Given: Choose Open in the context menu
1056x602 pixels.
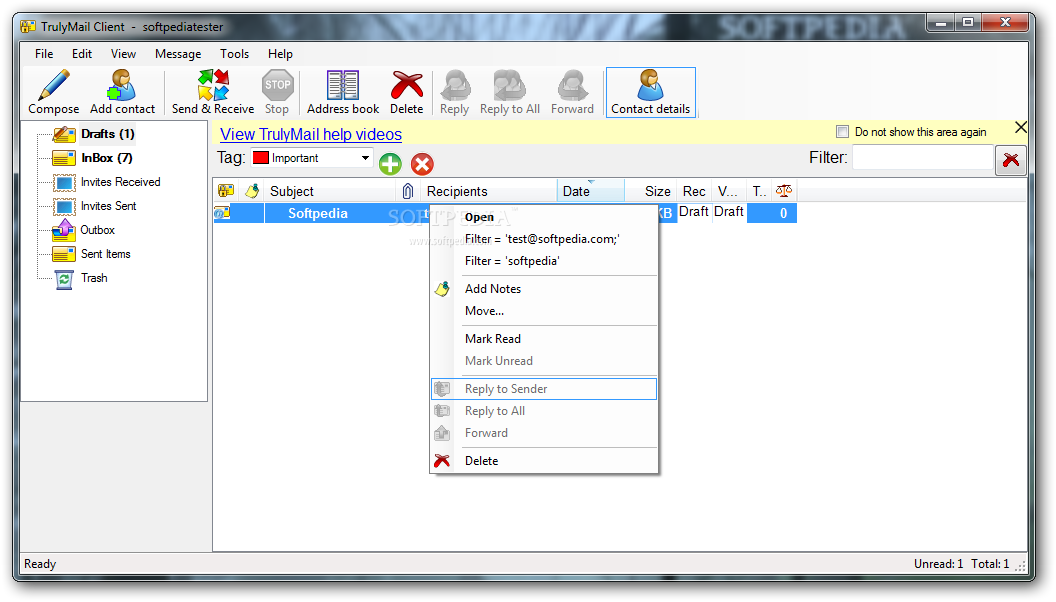Looking at the screenshot, I should pyautogui.click(x=544, y=217).
